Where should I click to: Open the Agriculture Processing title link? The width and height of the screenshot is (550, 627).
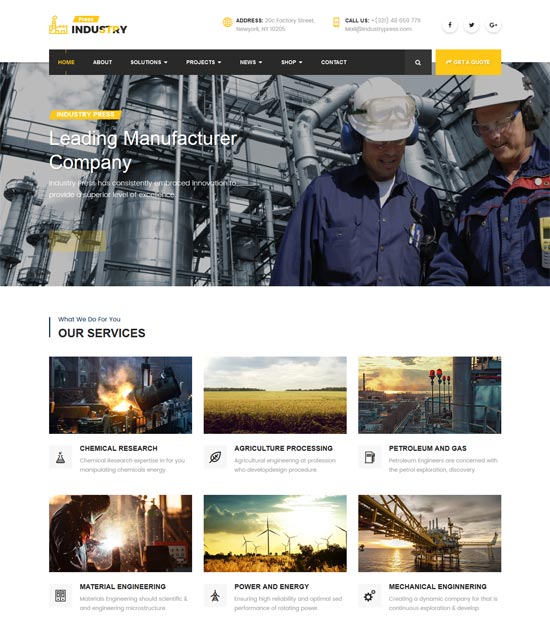pyautogui.click(x=283, y=448)
